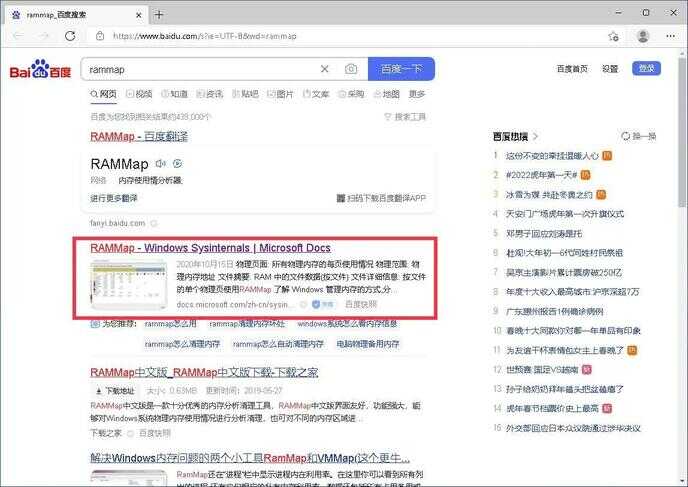Switch to the 文库 tab
The image size is (688, 487).
point(316,94)
